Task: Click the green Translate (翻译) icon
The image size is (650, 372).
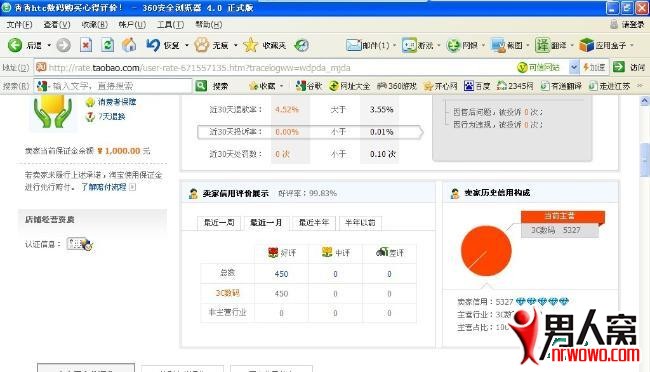Action: 542,45
